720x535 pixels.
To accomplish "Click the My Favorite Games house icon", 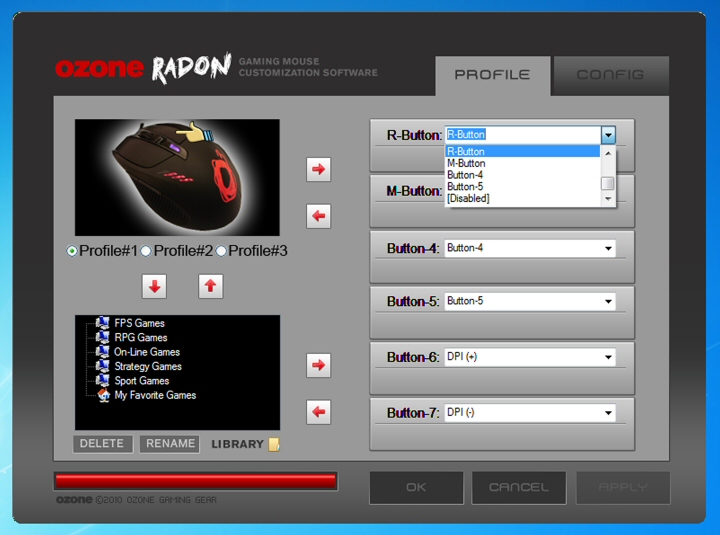I will (104, 395).
